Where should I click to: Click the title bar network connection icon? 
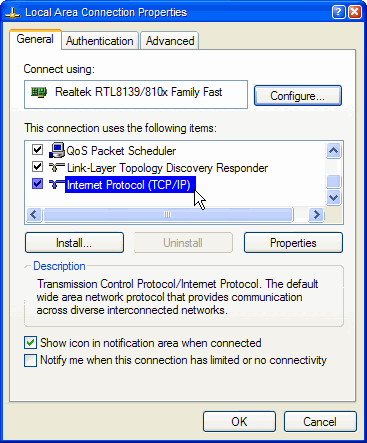click(x=12, y=13)
